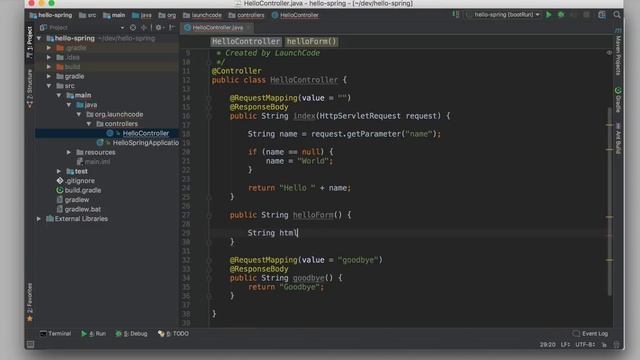Expand the .gradle folder

pyautogui.click(x=49, y=48)
